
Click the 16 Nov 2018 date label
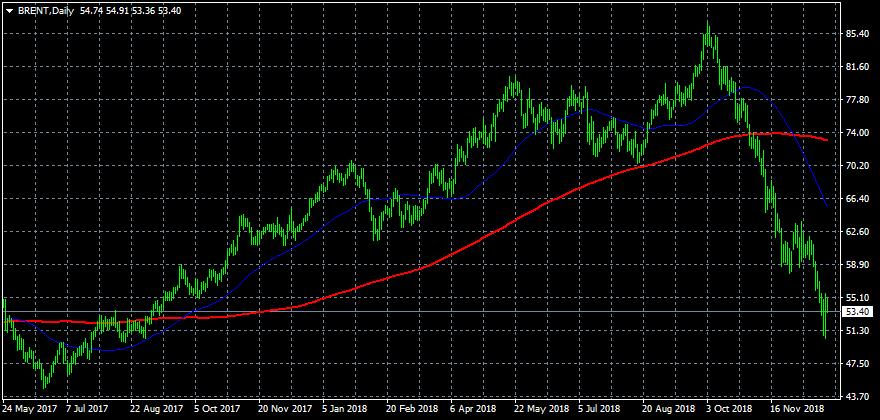[797, 409]
